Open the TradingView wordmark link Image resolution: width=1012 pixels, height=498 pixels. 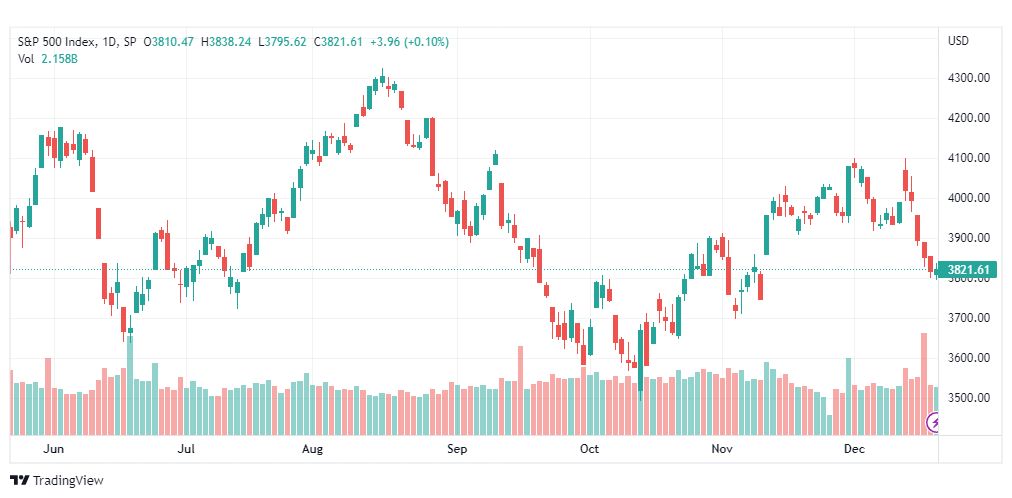click(x=67, y=481)
